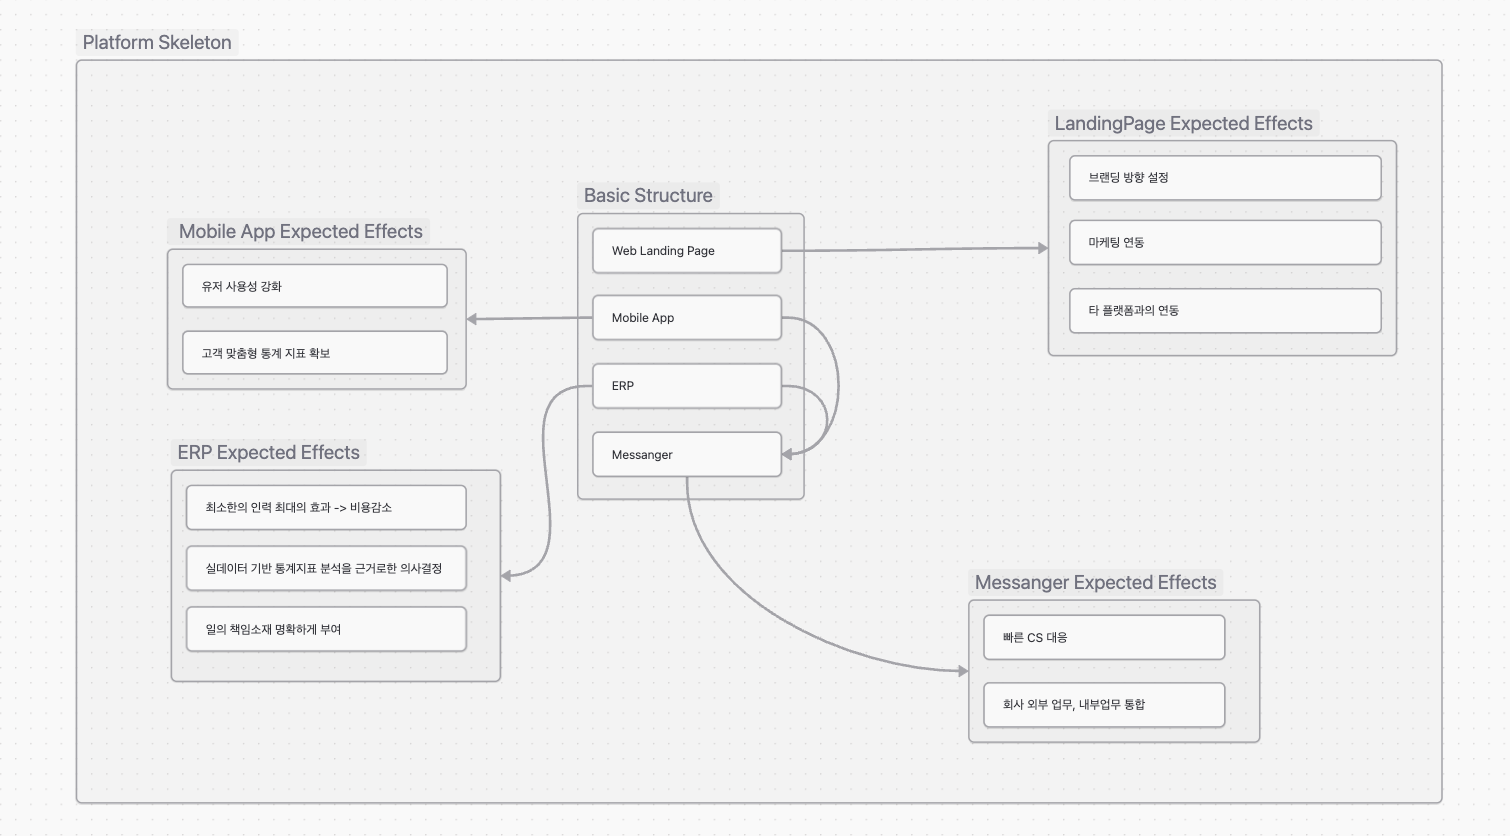Select the ERP Expected Effects group title
This screenshot has width=1510, height=836.
[268, 453]
